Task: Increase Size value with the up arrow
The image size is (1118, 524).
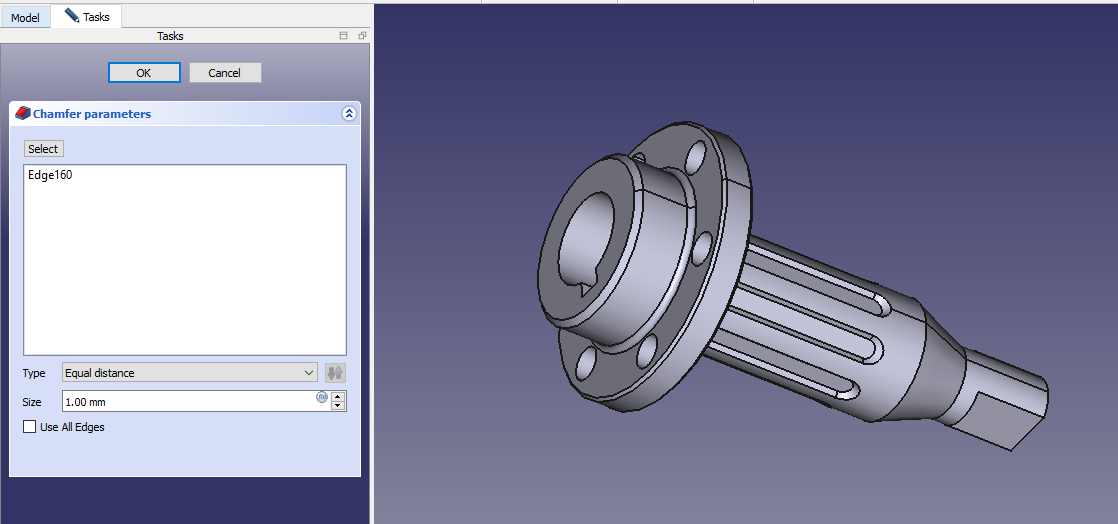Action: coord(338,396)
